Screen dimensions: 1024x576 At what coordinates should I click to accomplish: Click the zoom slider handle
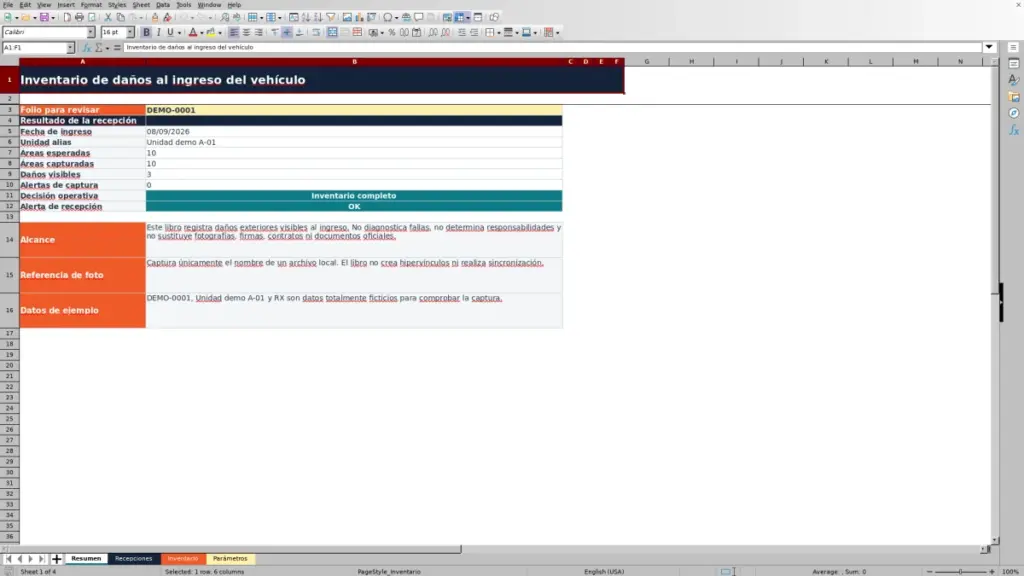coord(960,571)
